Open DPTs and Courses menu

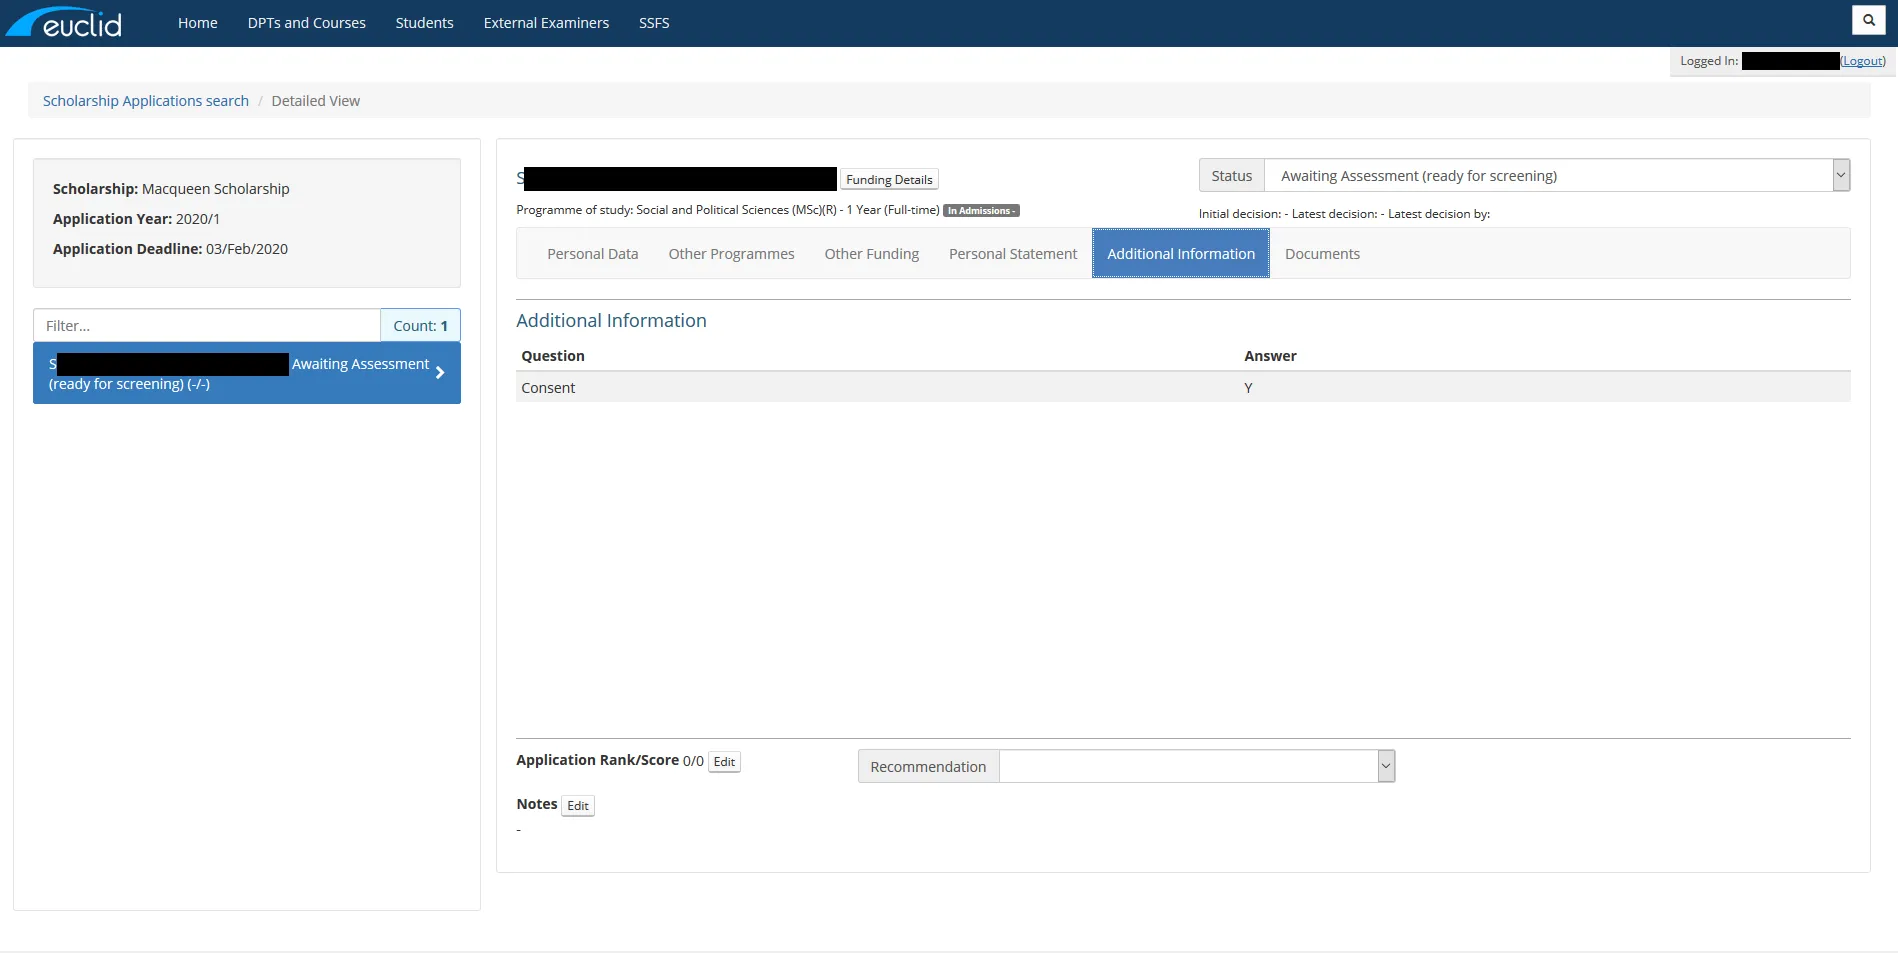(306, 23)
